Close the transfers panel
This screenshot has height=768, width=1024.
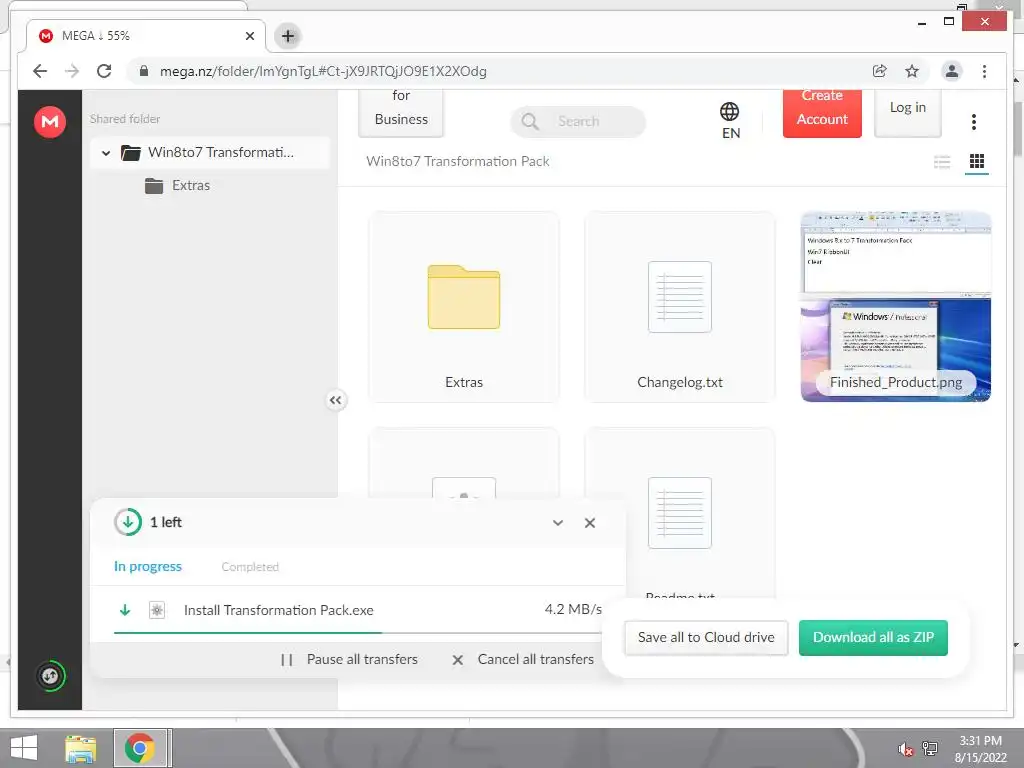tap(590, 523)
